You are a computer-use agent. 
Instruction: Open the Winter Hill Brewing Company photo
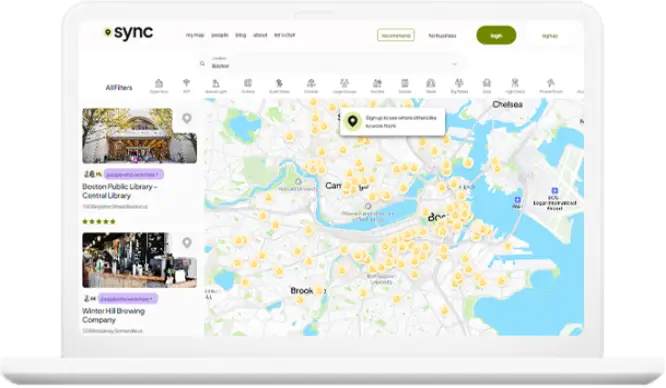pos(139,260)
